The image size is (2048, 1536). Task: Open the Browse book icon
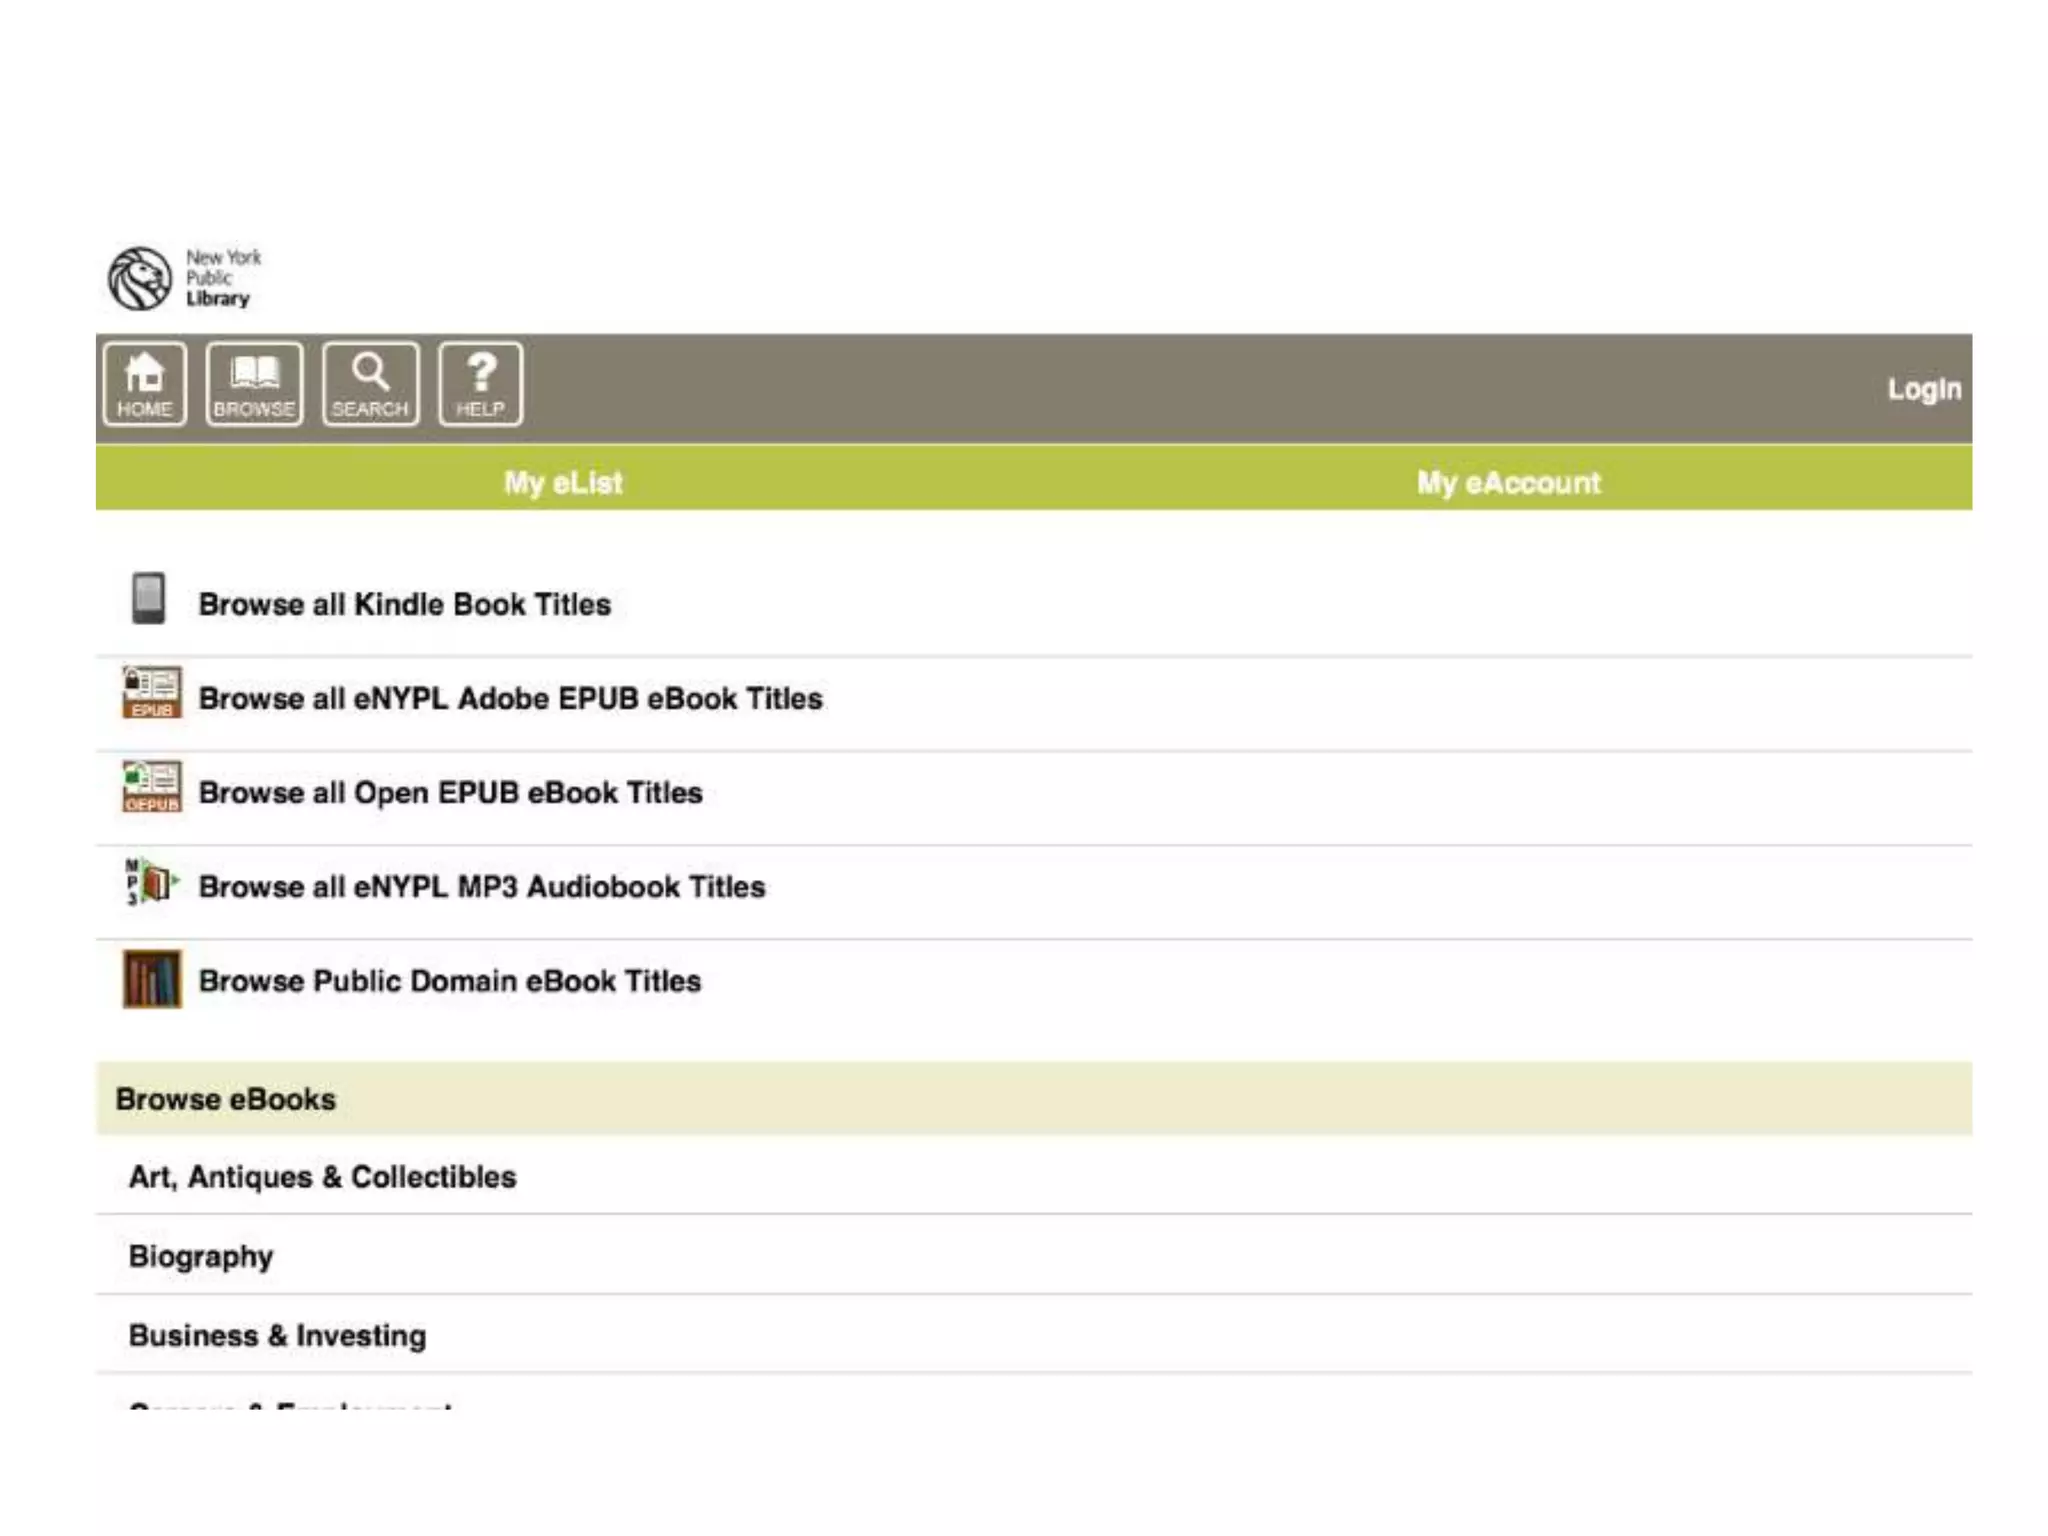254,385
